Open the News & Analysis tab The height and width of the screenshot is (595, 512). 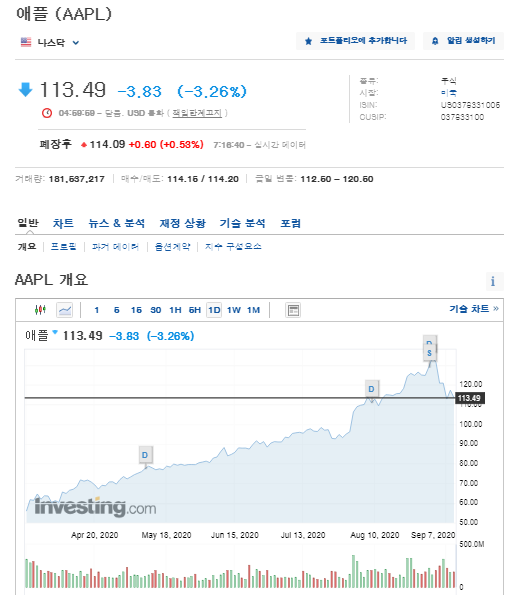pyautogui.click(x=117, y=223)
